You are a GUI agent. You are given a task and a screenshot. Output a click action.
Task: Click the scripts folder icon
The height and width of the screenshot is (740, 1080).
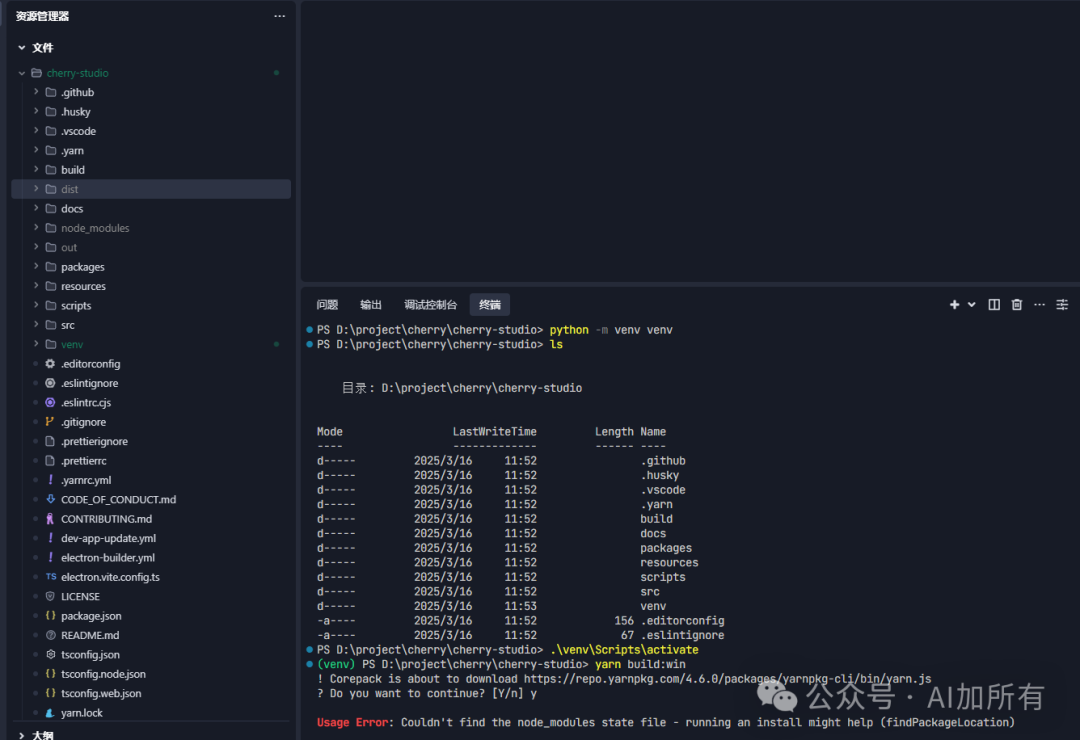[x=51, y=305]
